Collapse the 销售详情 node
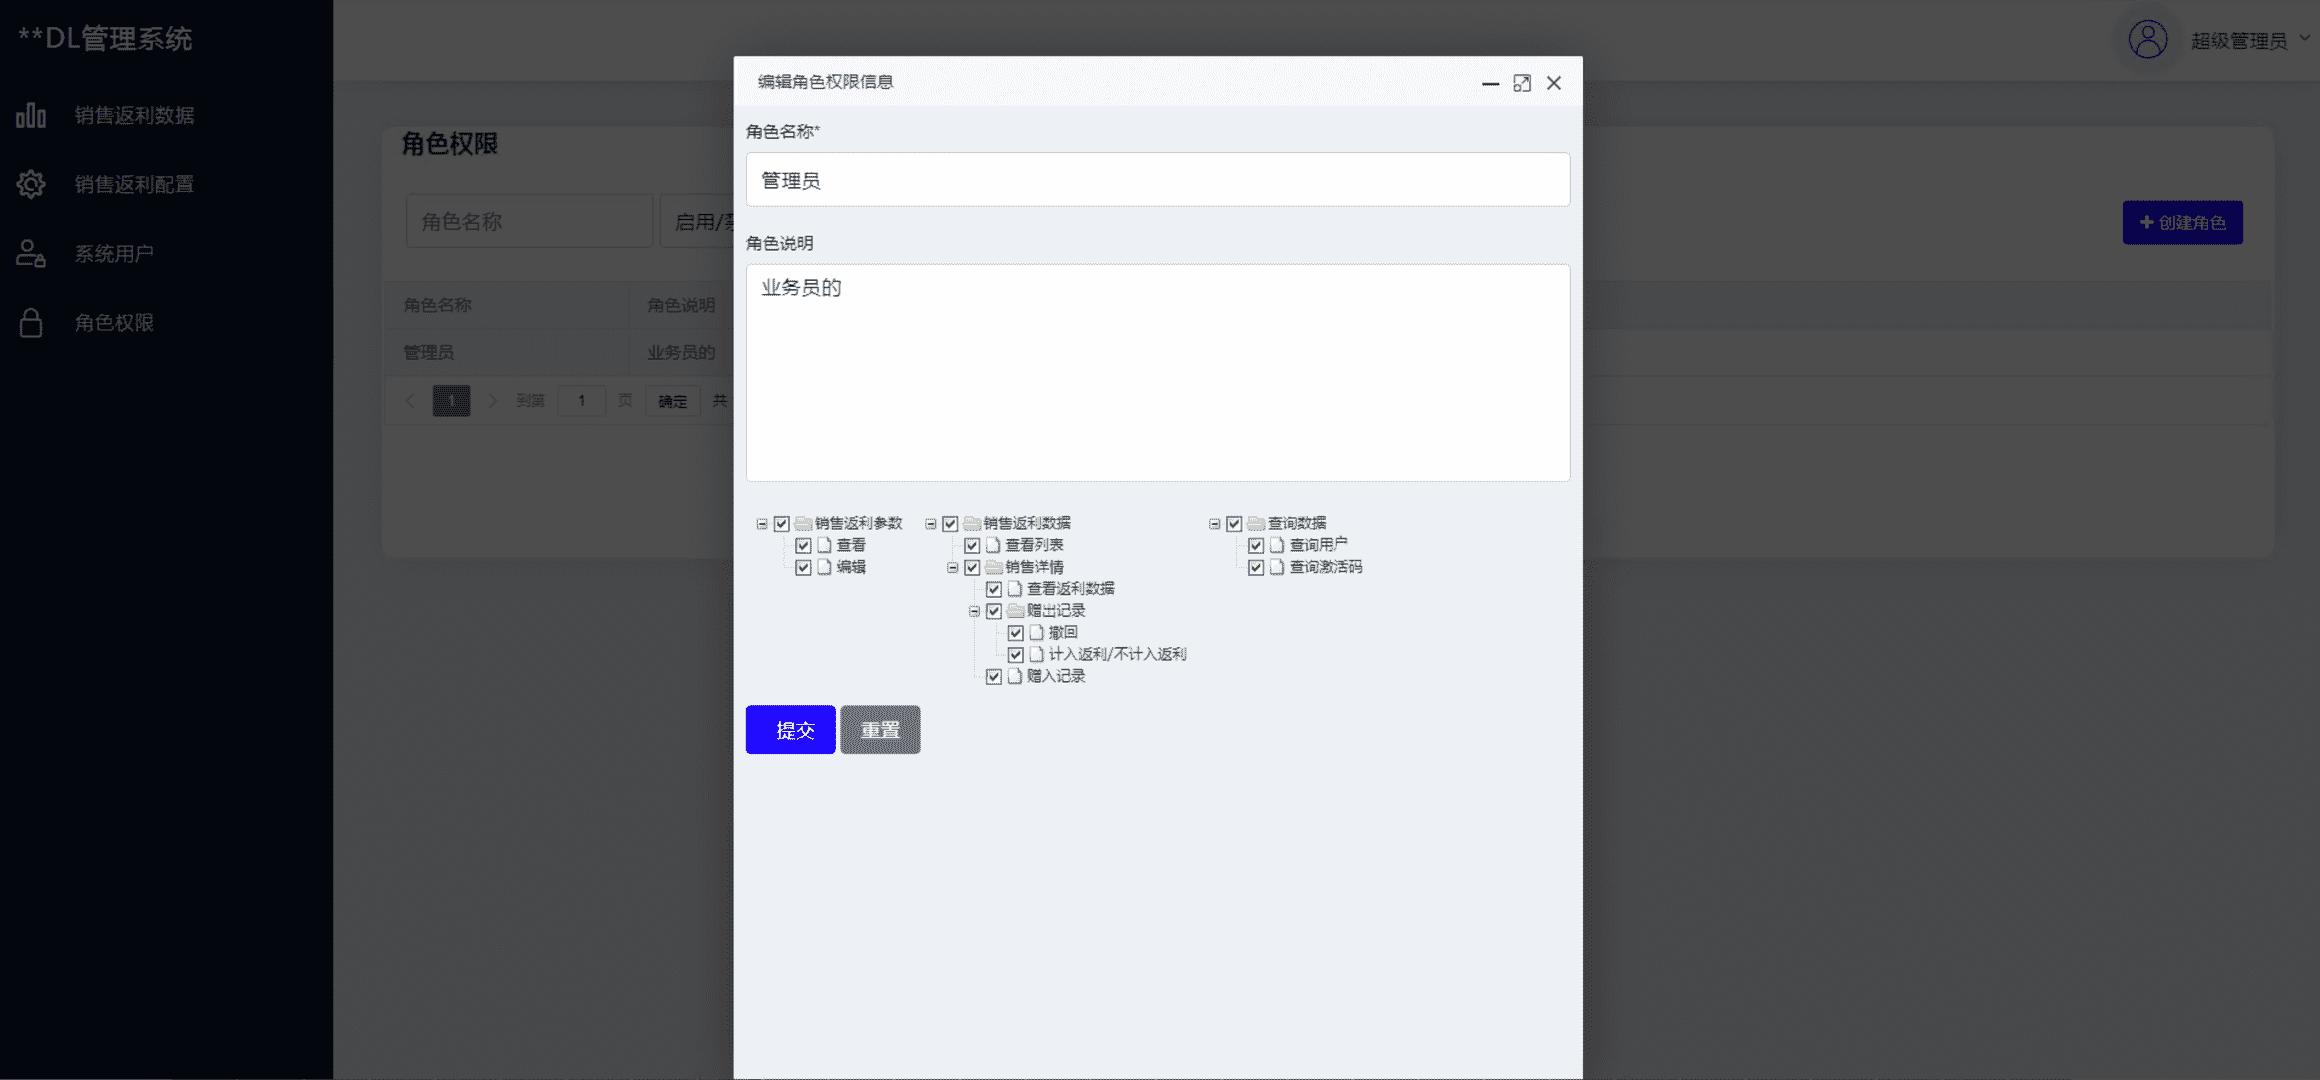The image size is (2320, 1080). coord(954,567)
